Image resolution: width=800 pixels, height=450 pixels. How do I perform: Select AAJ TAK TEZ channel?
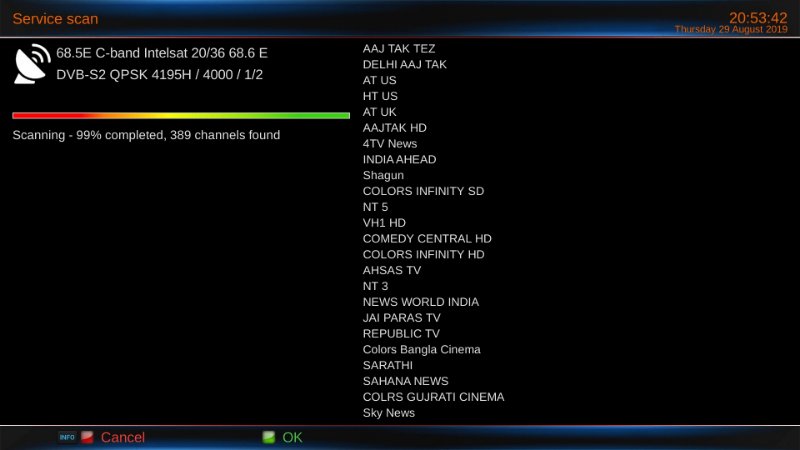(399, 48)
